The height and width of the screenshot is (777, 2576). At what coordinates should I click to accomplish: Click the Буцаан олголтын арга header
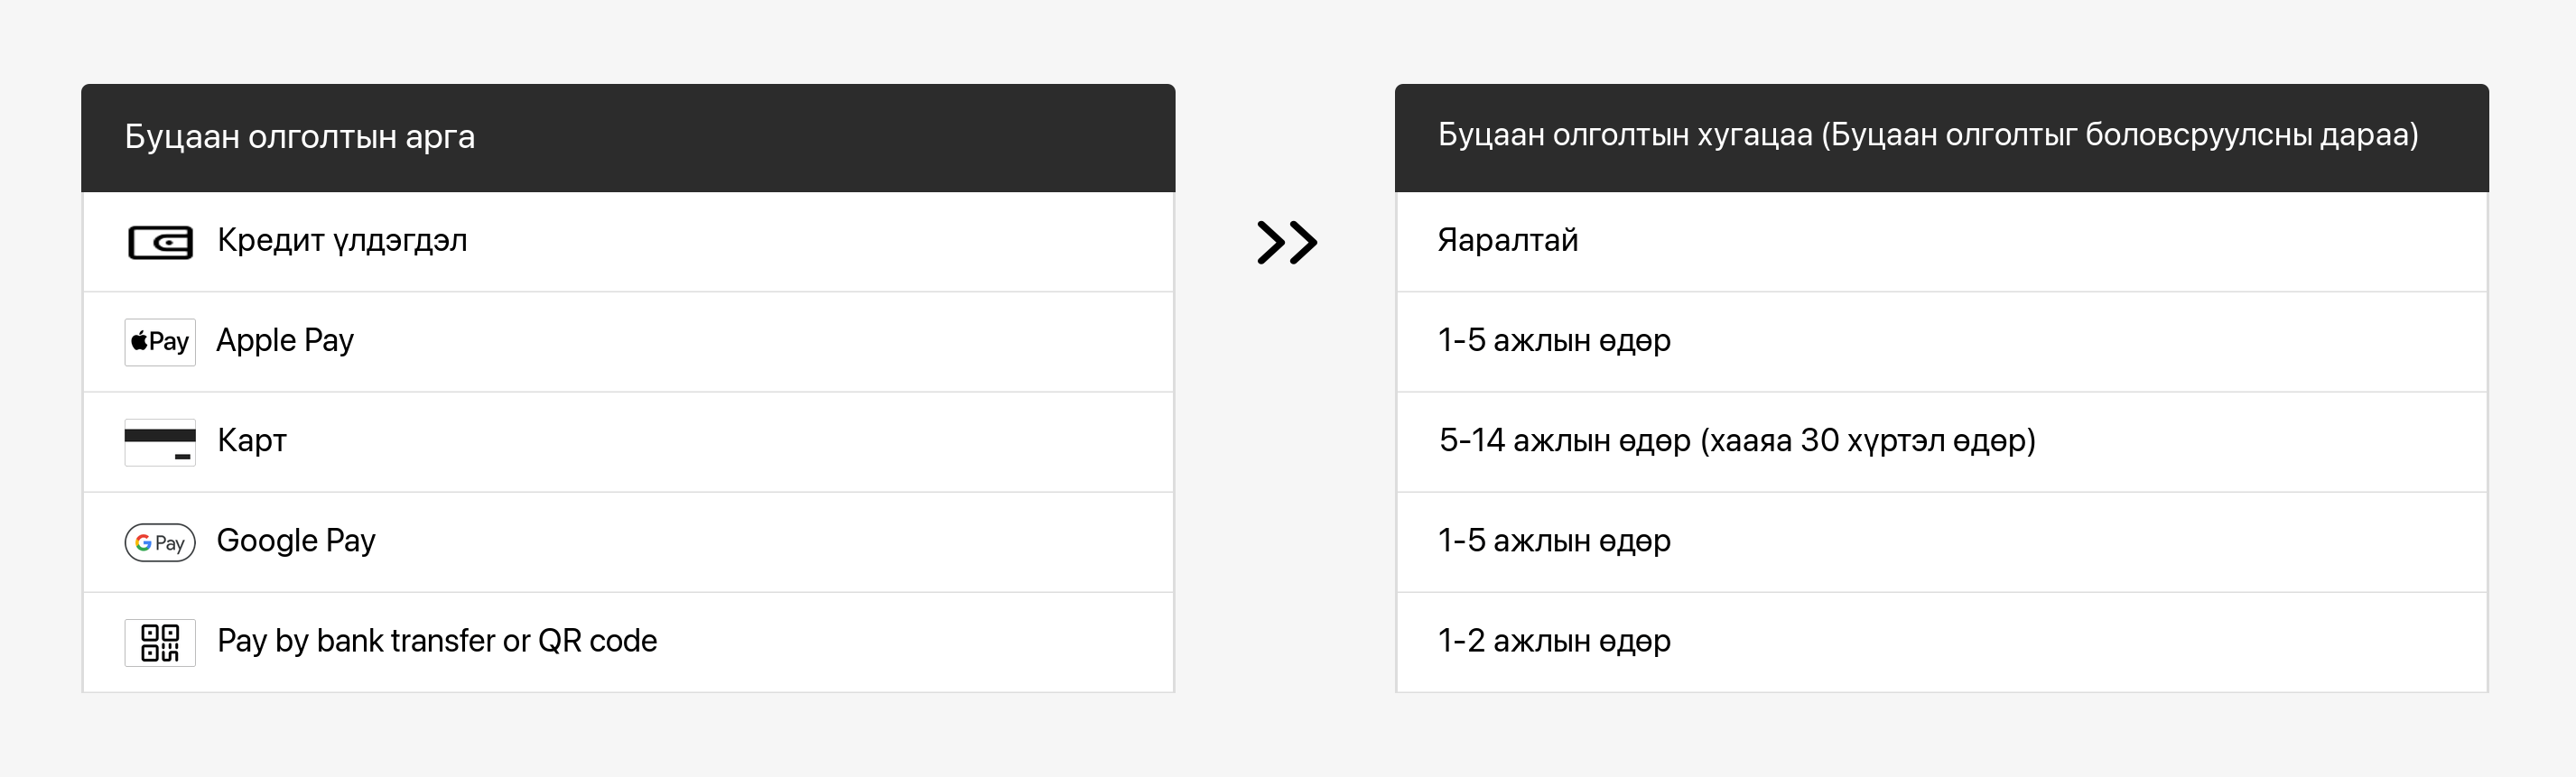pyautogui.click(x=300, y=137)
